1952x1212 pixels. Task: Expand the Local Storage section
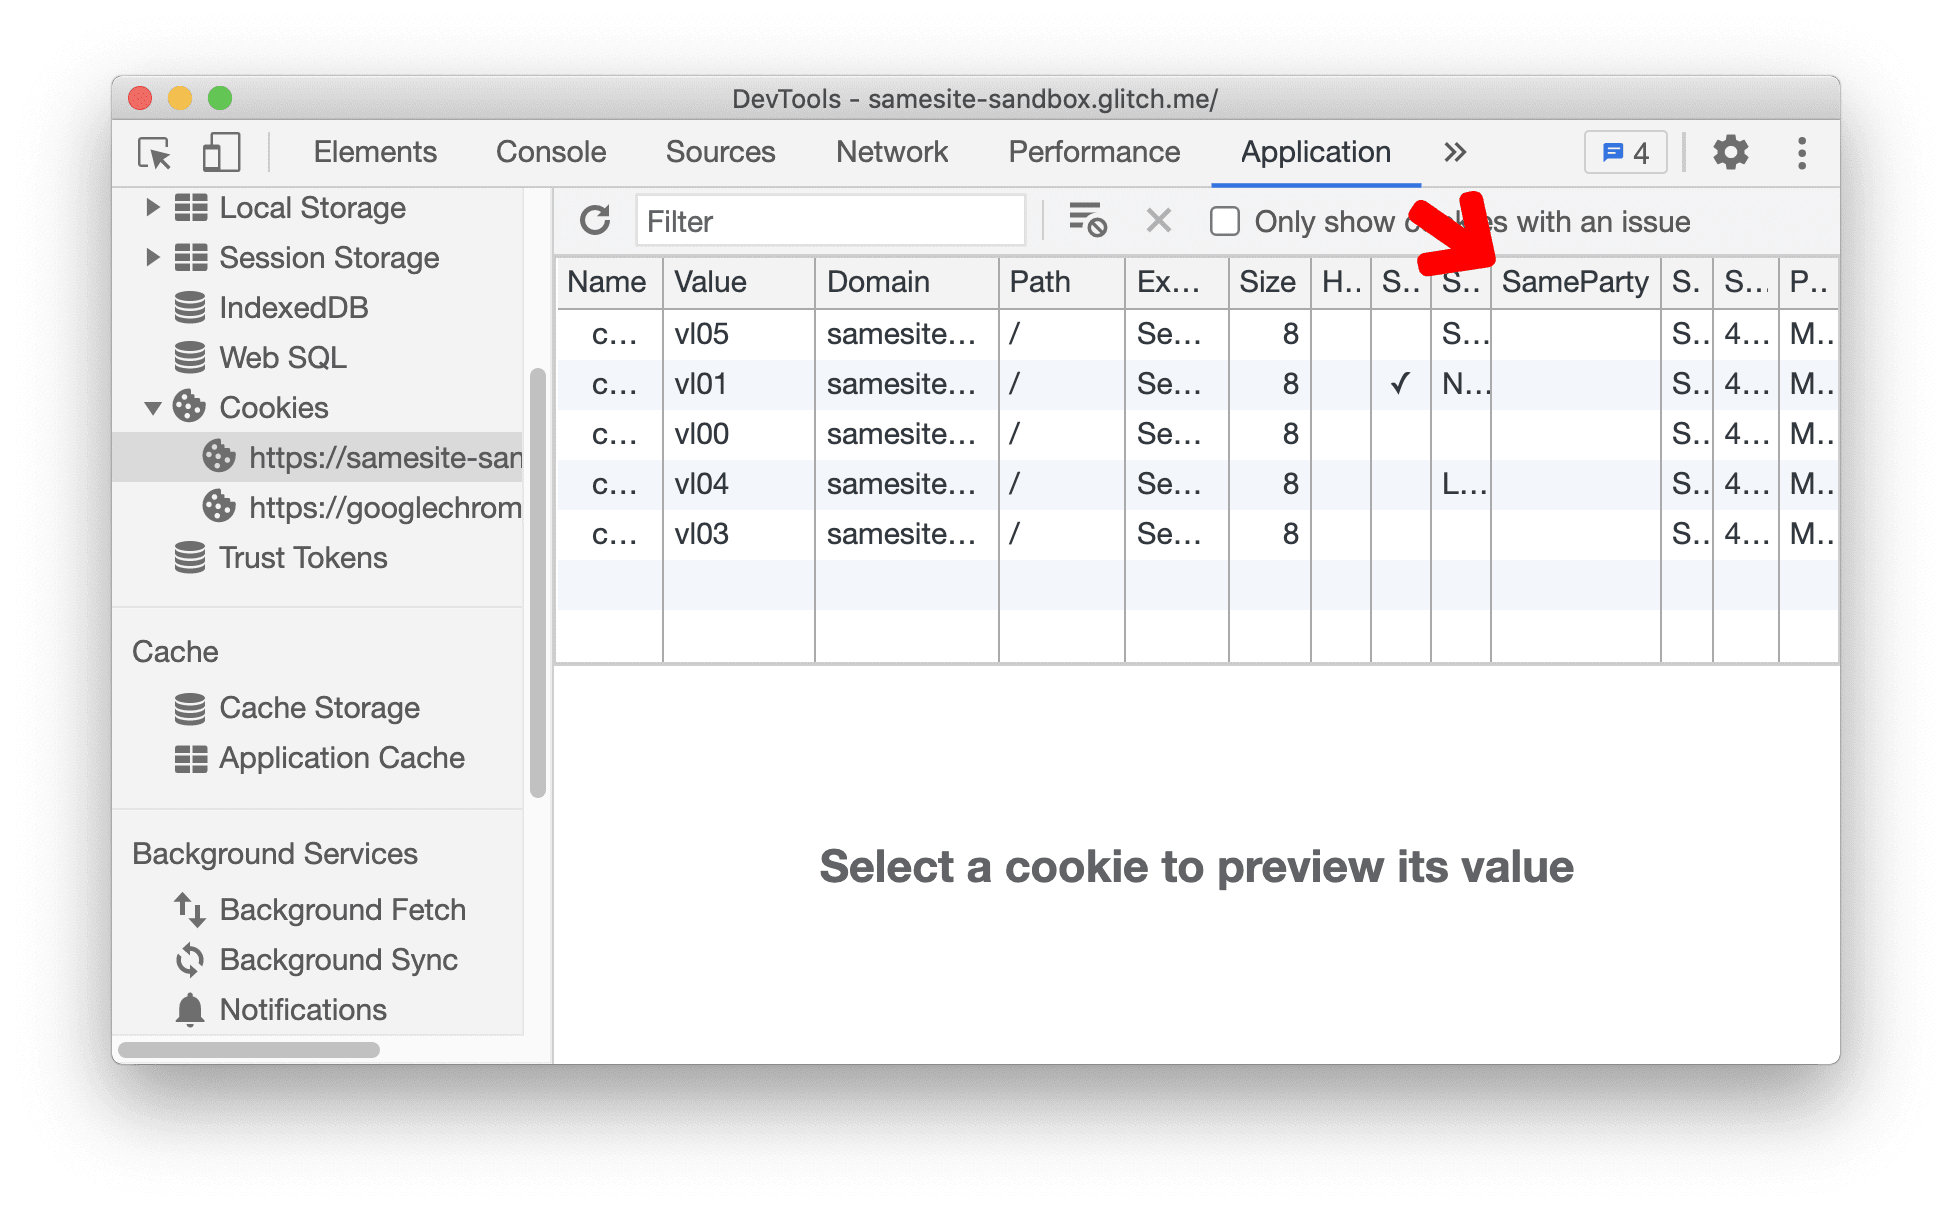click(x=151, y=209)
